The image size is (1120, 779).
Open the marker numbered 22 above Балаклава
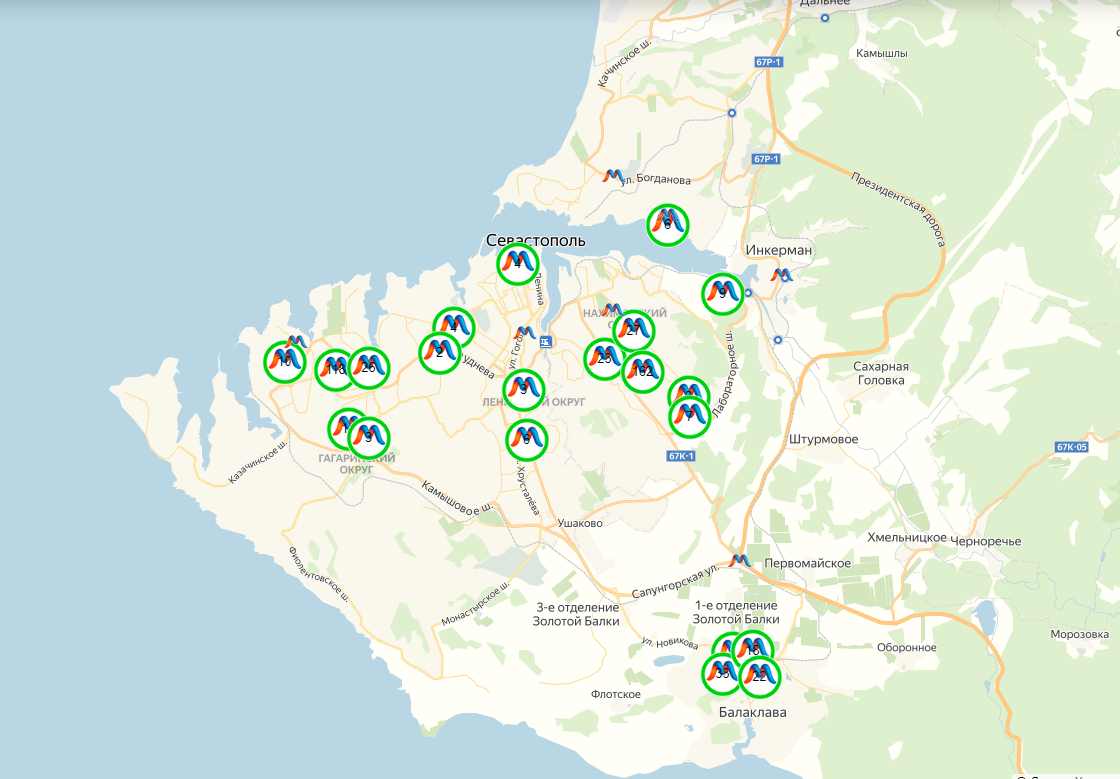click(x=760, y=677)
